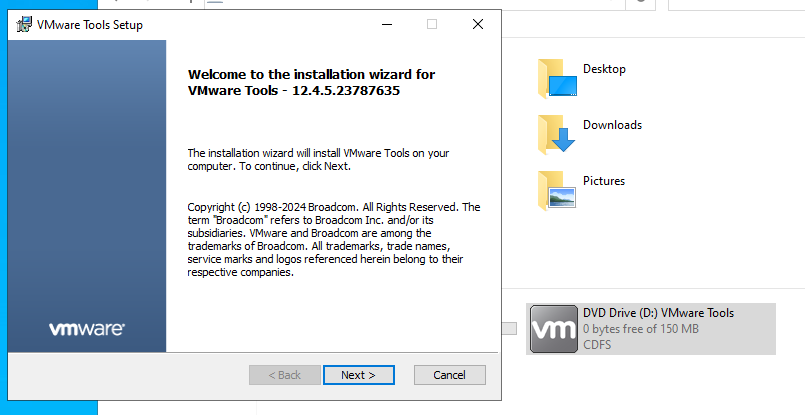Click the welcome heading of the installation wizard

coord(311,83)
